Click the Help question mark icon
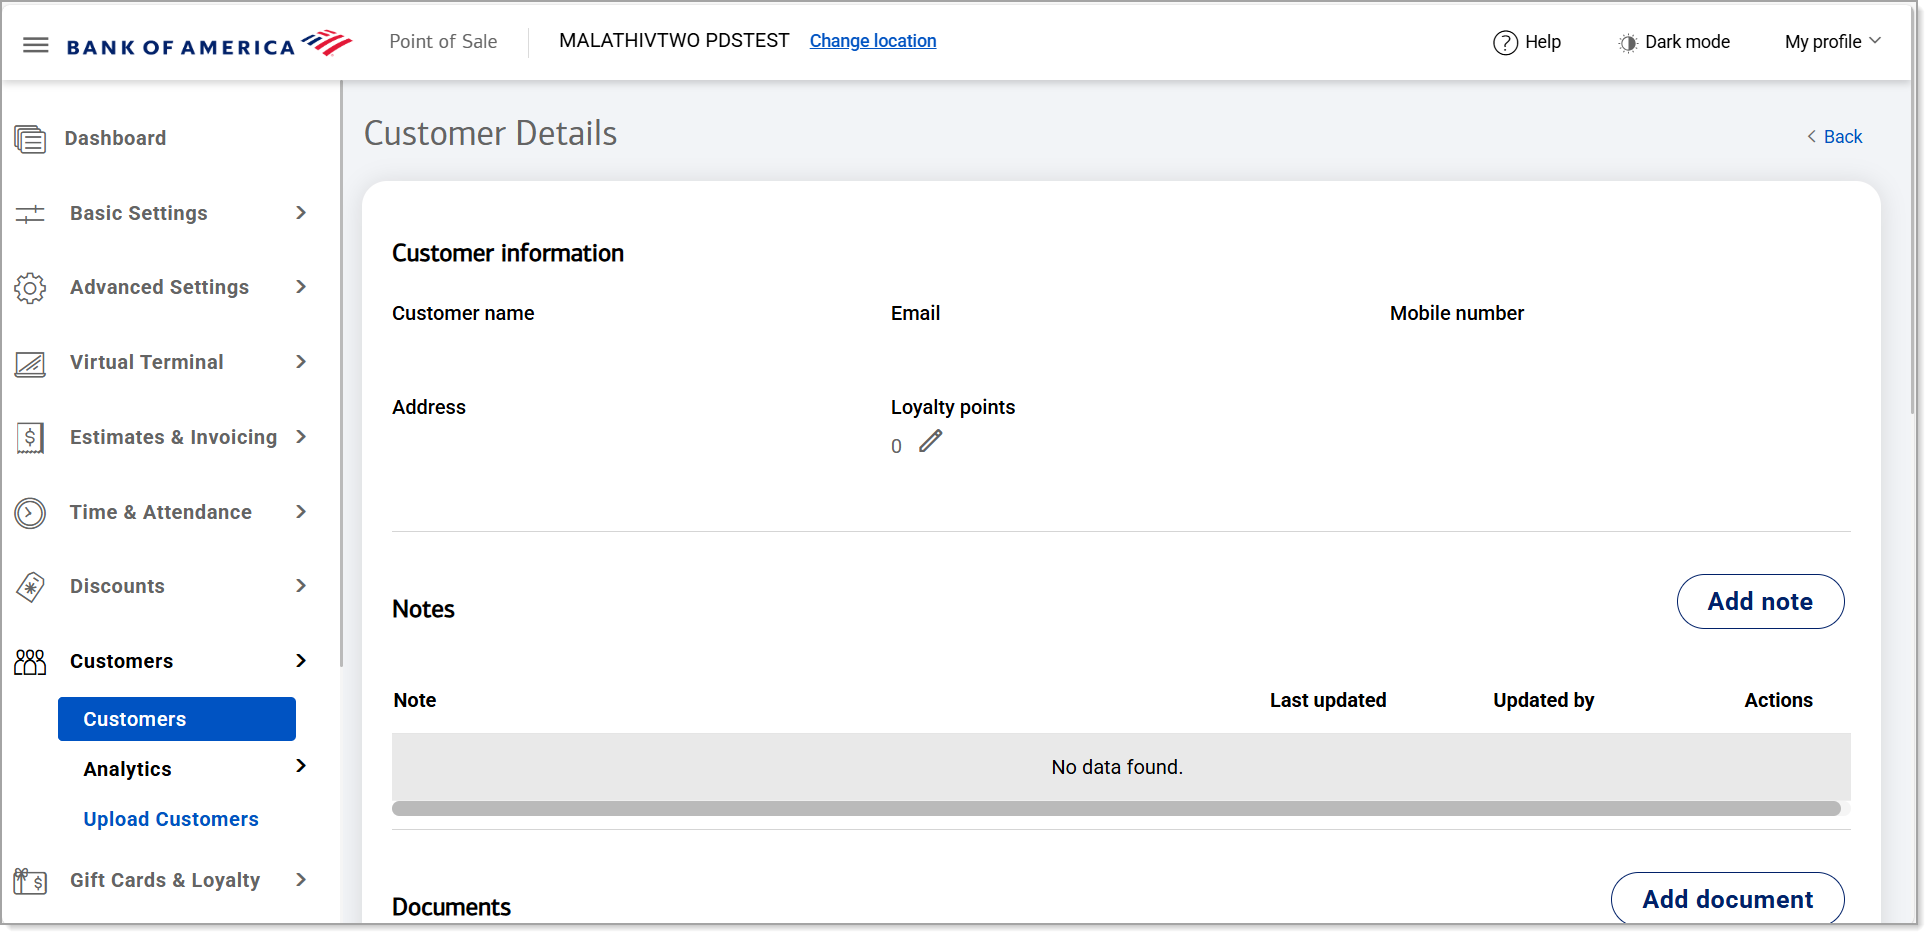The width and height of the screenshot is (1930, 937). pyautogui.click(x=1505, y=42)
